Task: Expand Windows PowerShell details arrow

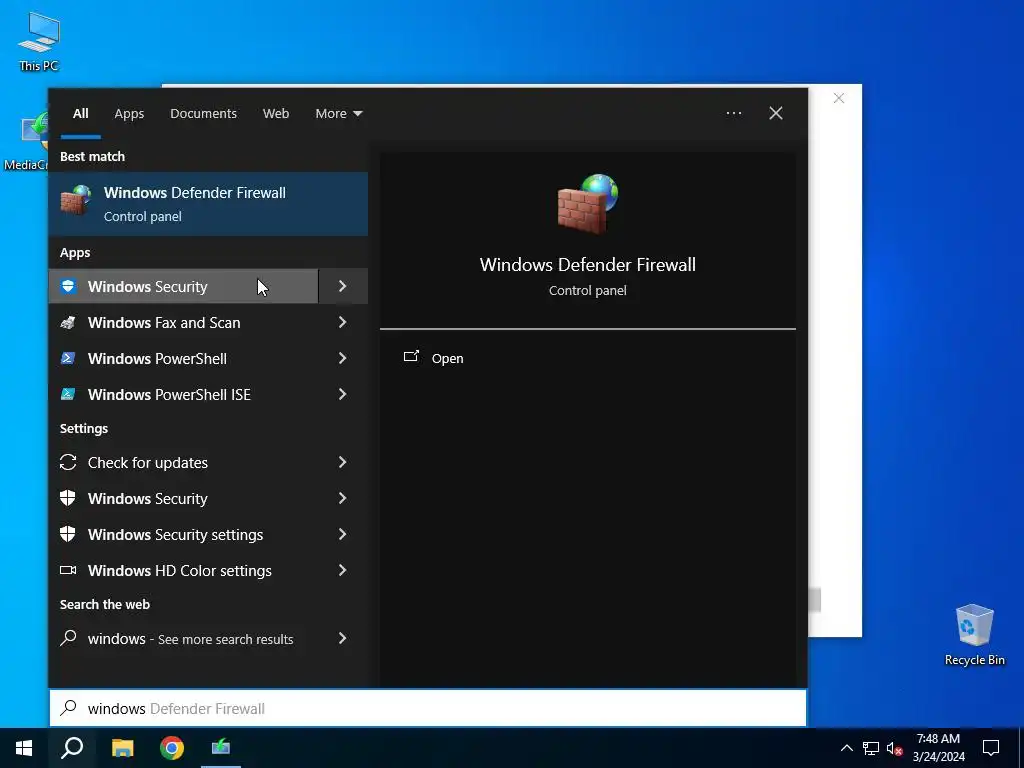Action: coord(343,358)
